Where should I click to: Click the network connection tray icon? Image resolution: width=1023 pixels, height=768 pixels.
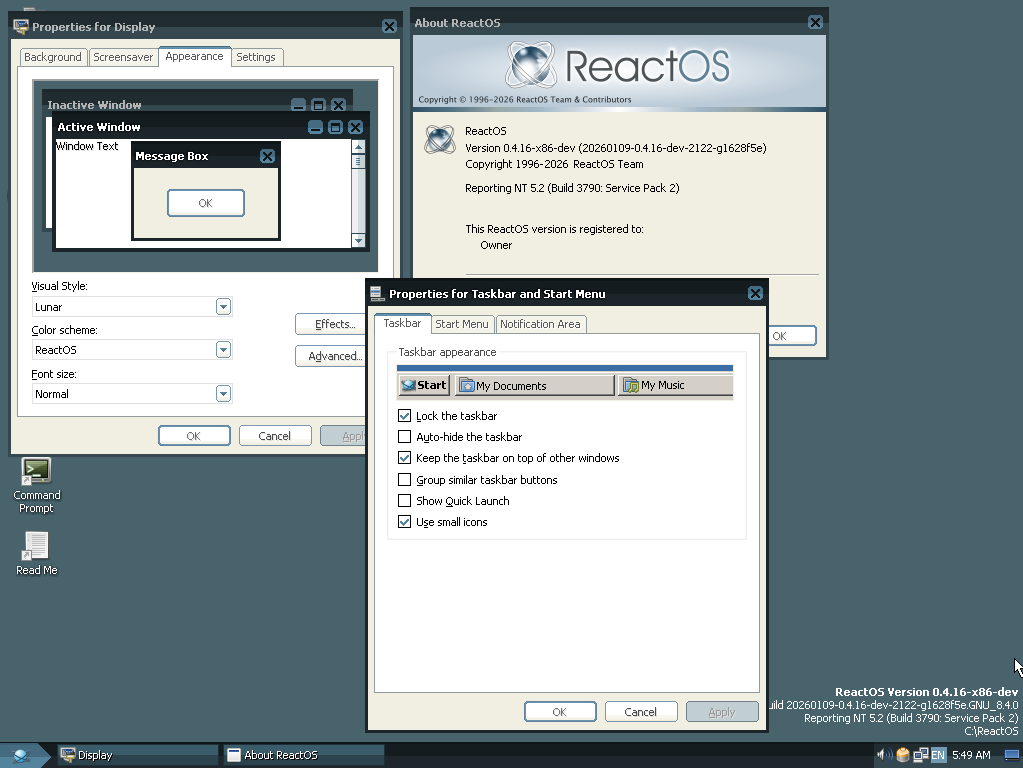(920, 755)
